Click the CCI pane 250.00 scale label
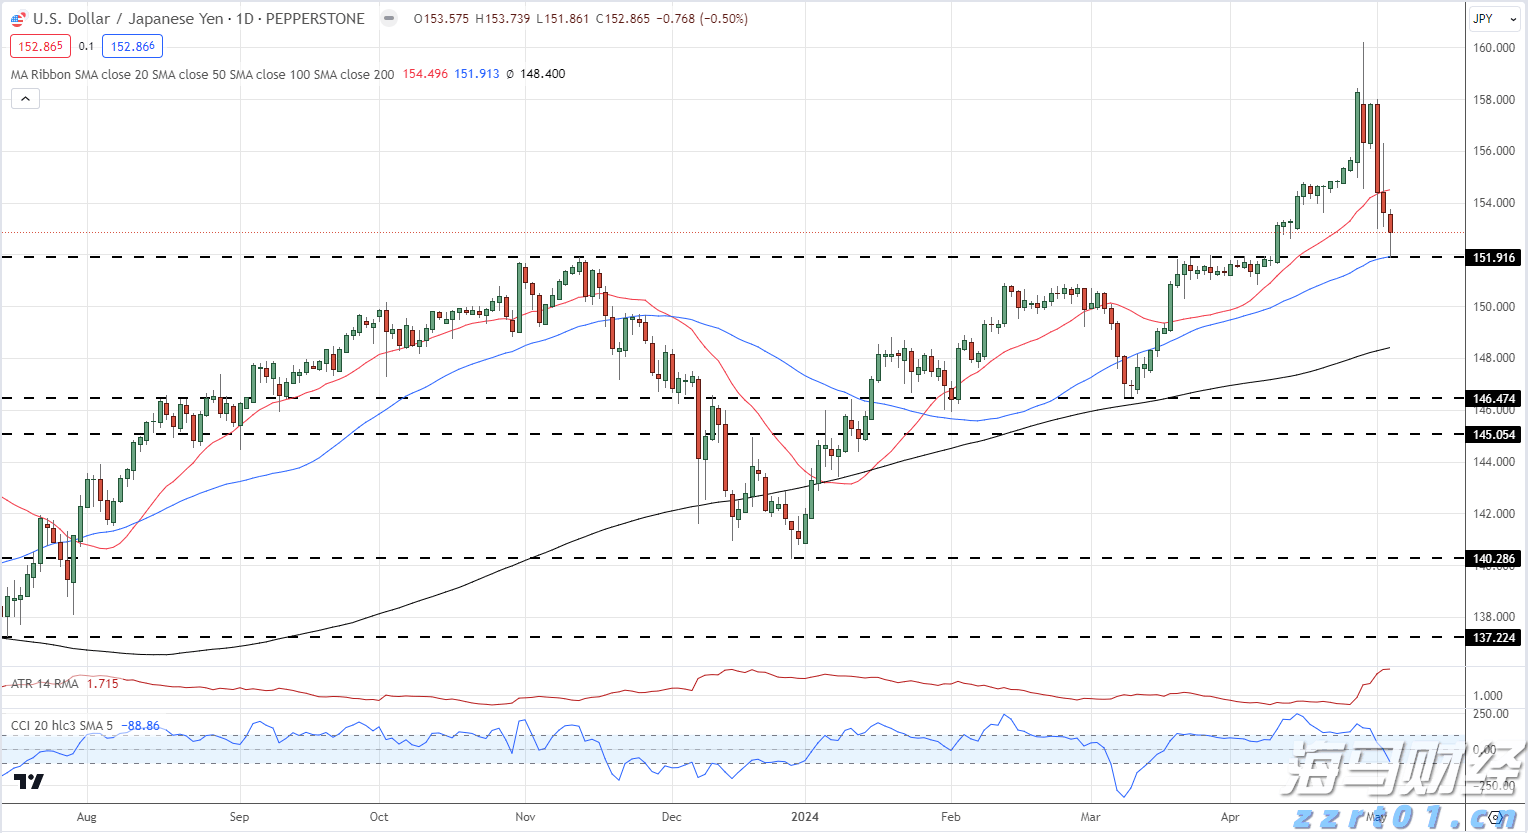Screen dimensions: 1528x833 point(1491,714)
